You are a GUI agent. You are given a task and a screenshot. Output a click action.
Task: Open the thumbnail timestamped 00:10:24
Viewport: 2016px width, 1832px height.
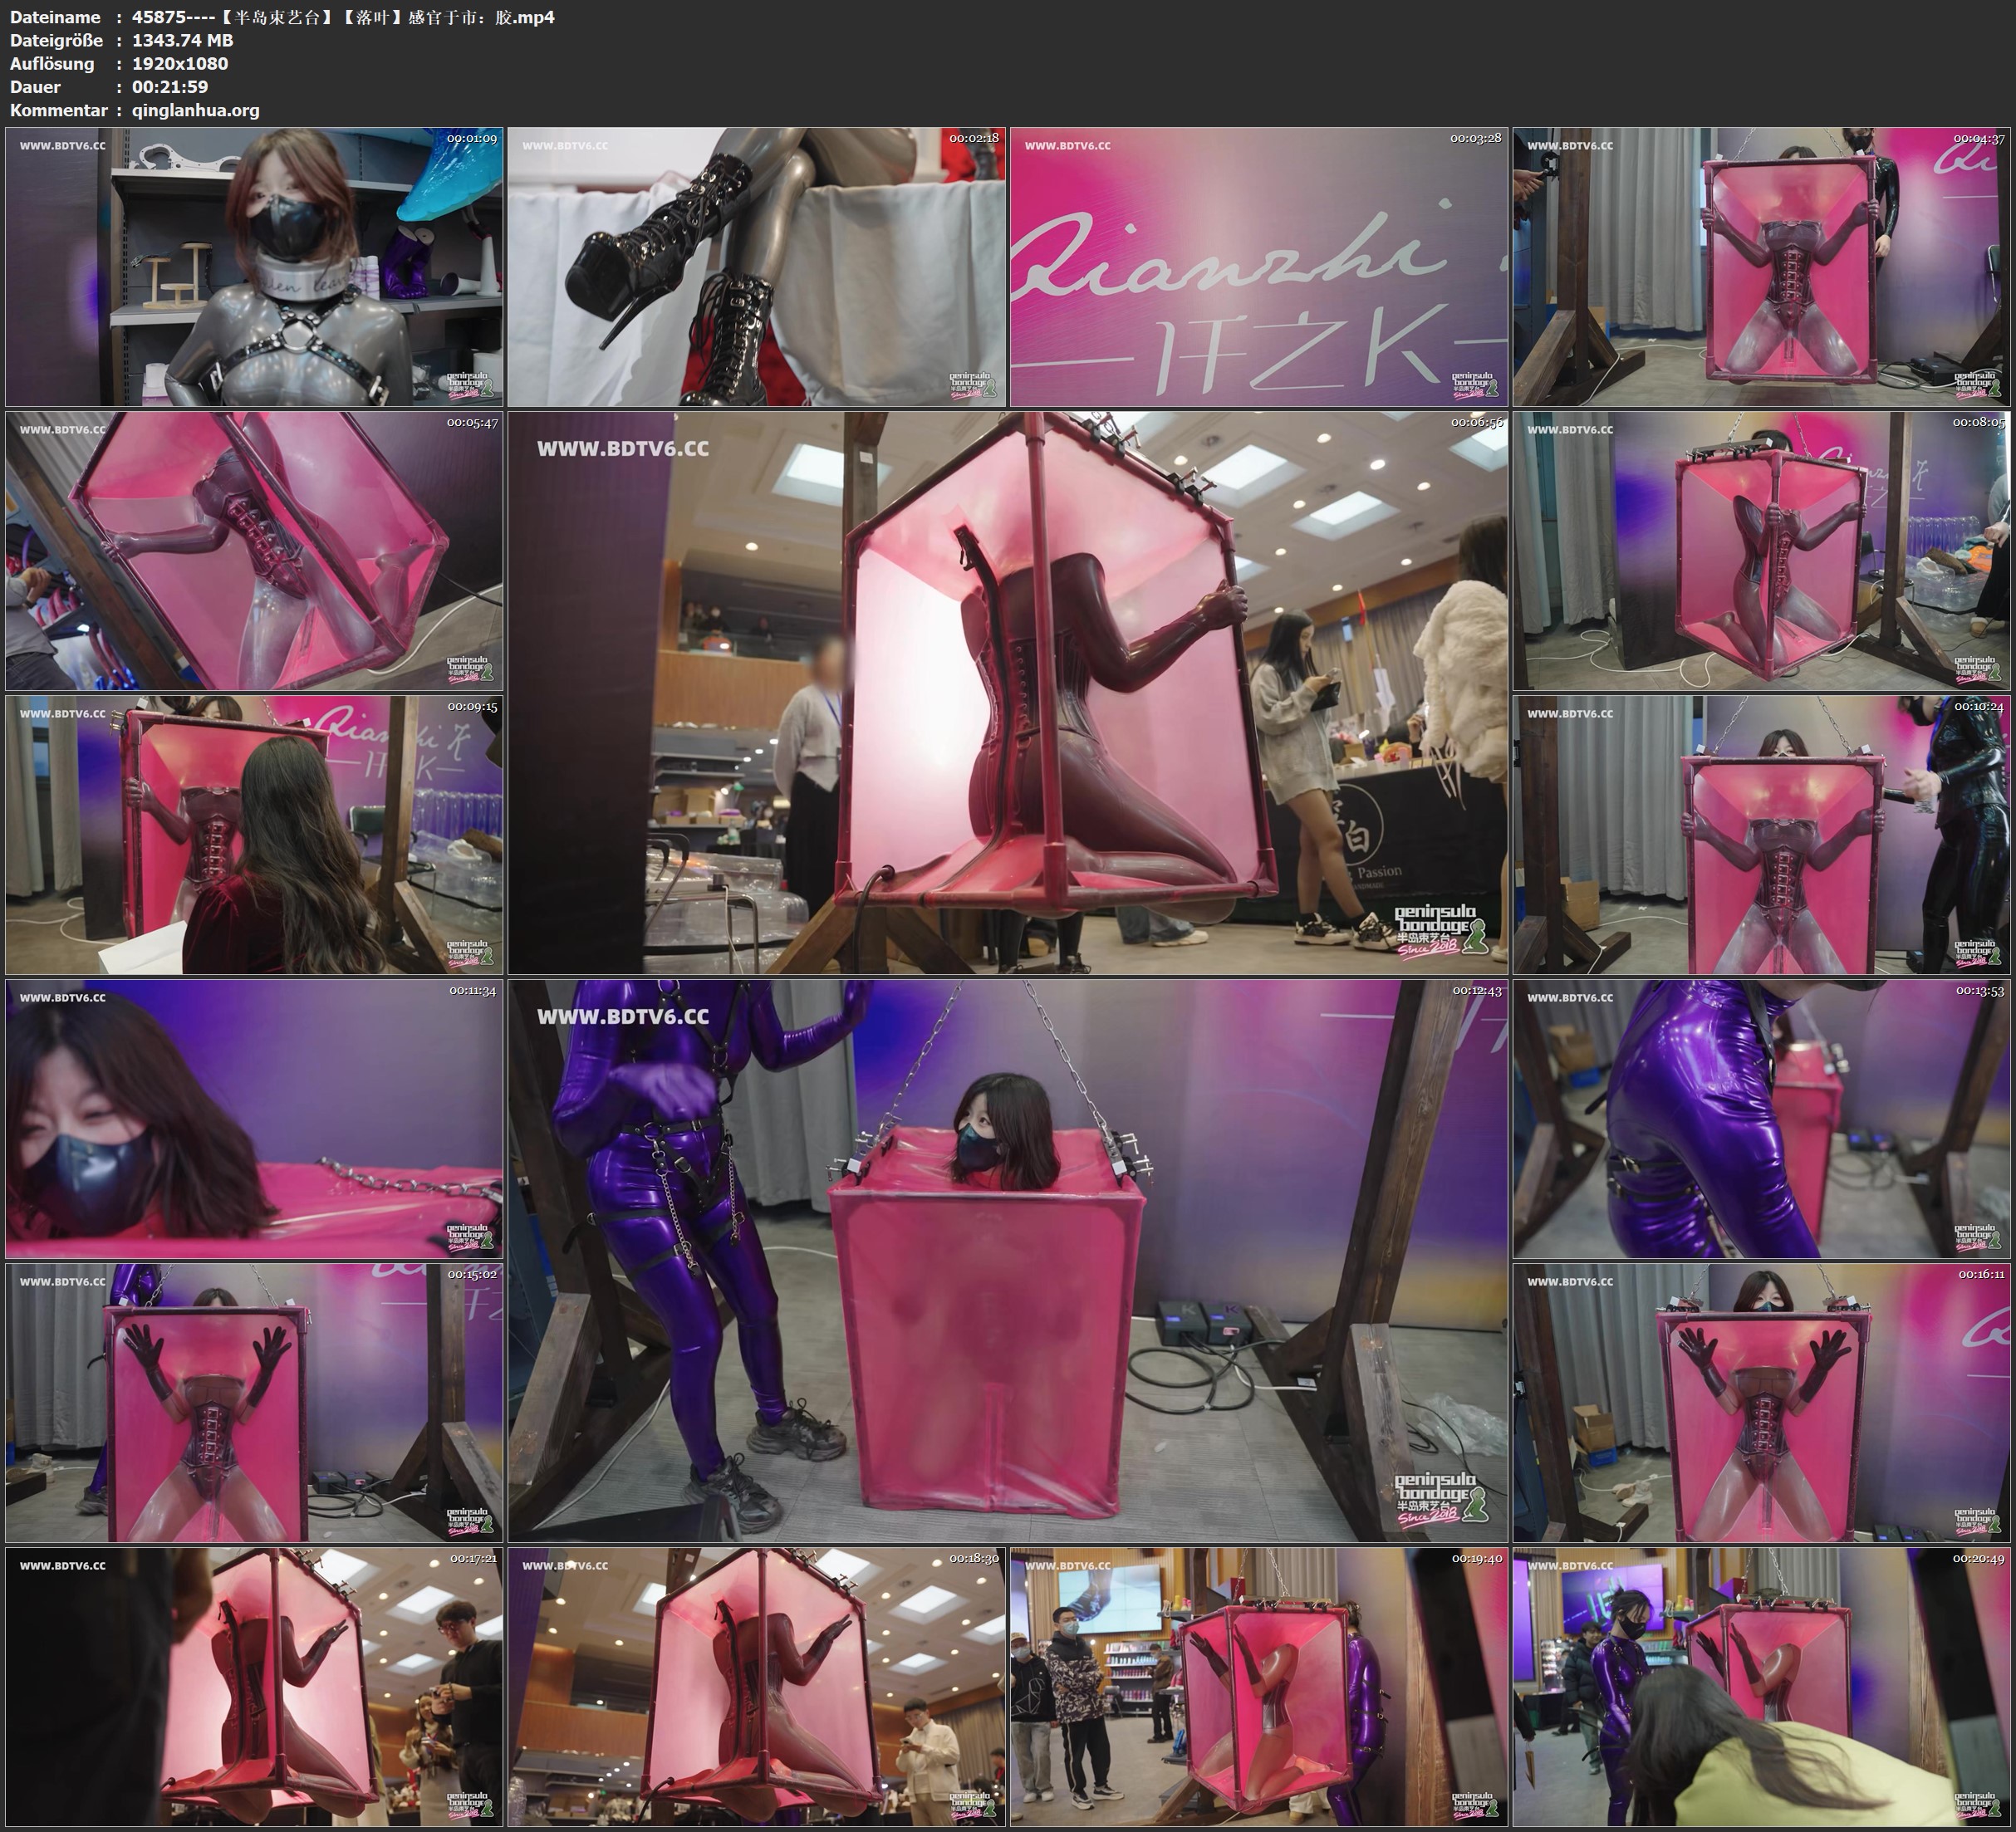click(x=1760, y=835)
